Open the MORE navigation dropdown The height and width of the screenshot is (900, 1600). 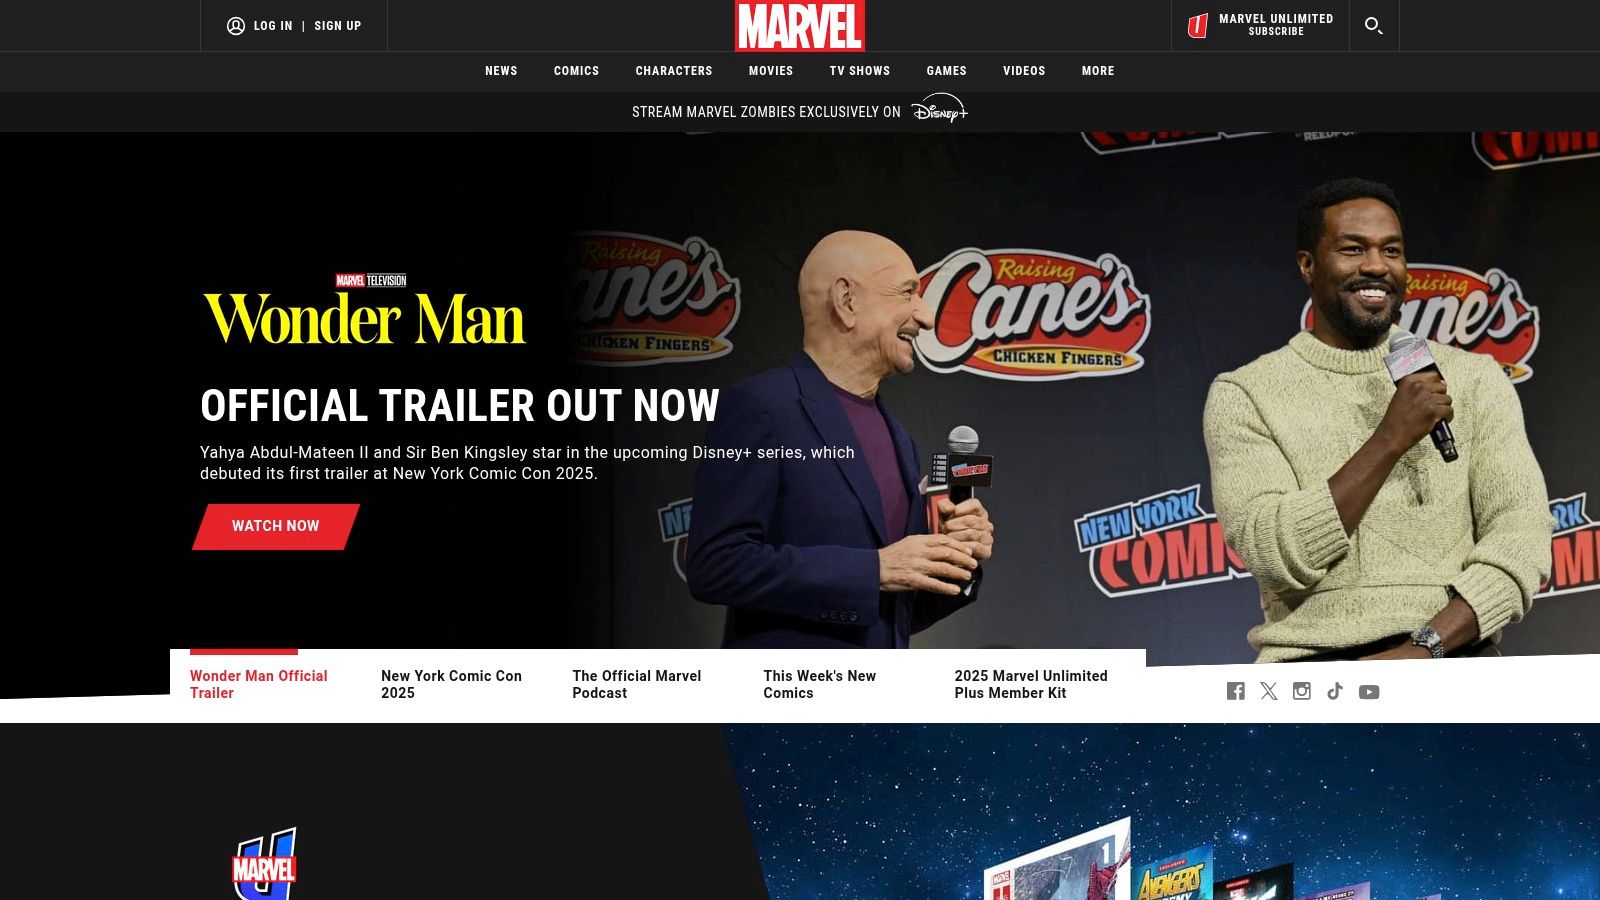(x=1097, y=71)
